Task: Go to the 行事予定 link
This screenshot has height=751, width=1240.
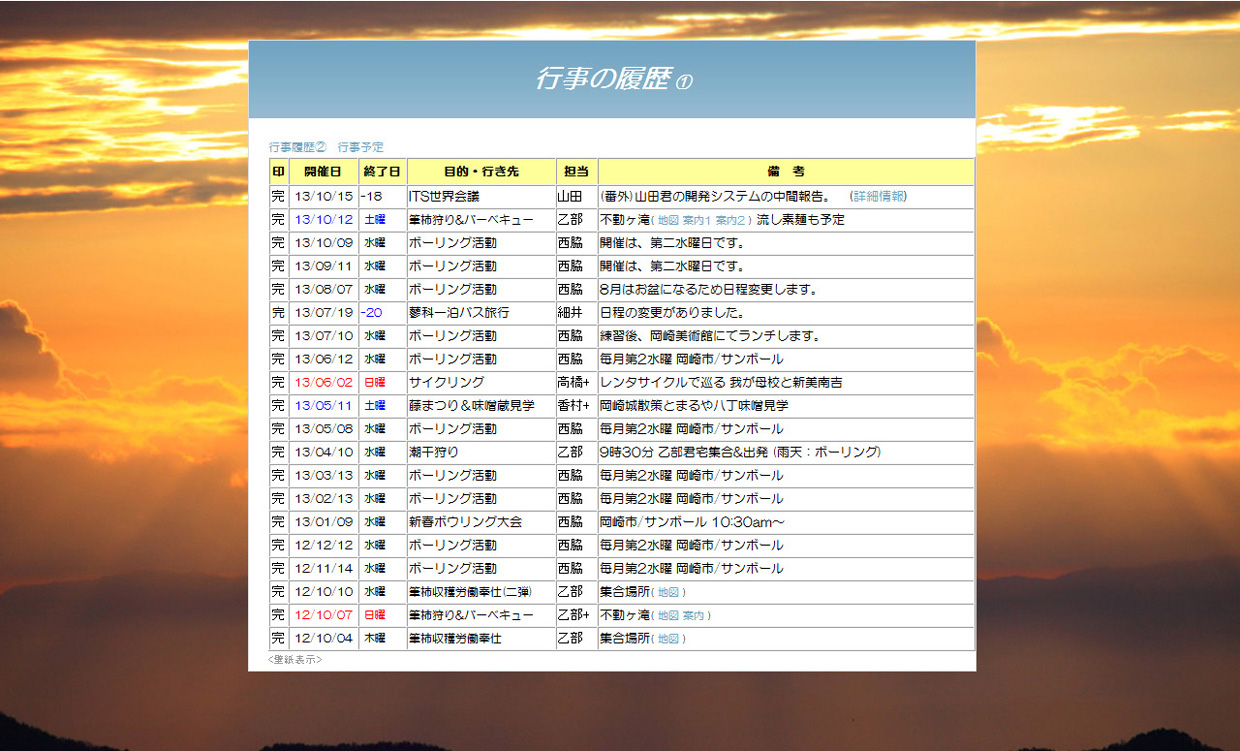Action: [360, 147]
